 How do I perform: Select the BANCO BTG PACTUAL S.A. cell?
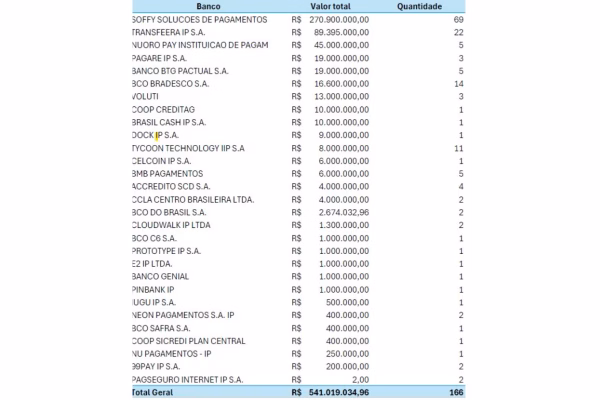[181, 71]
